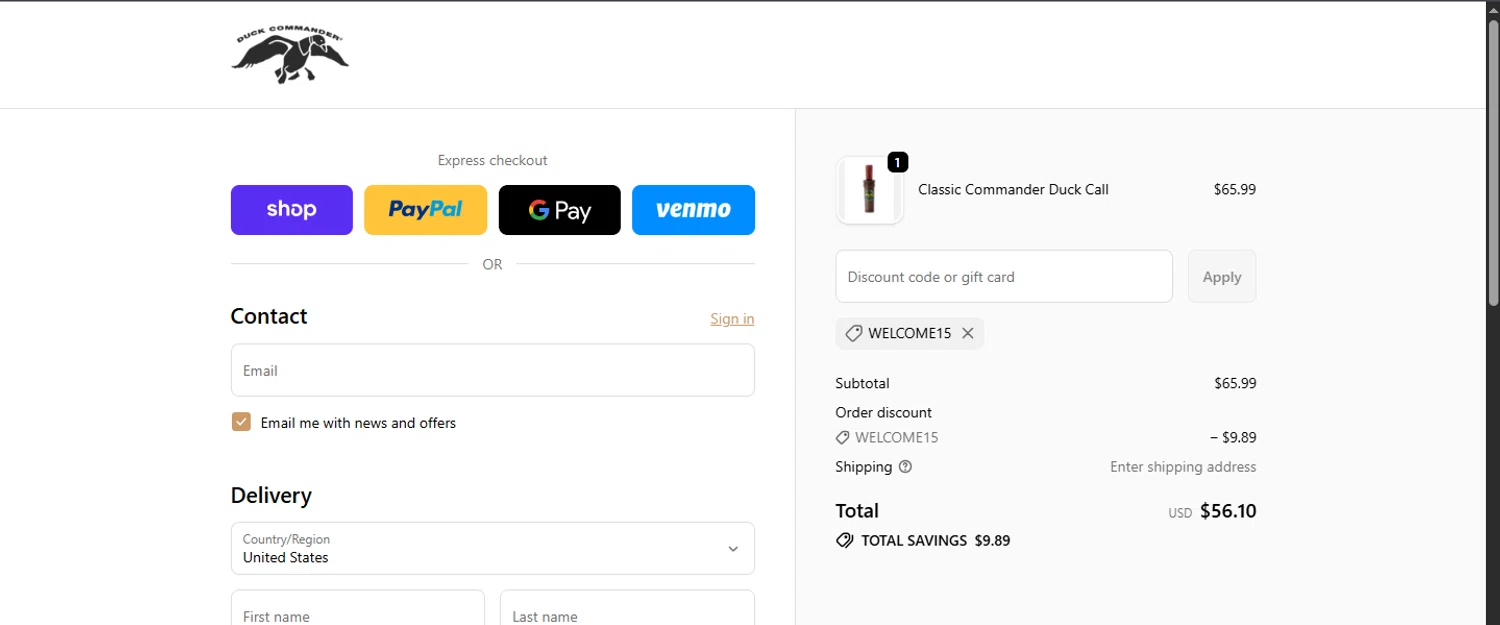Click the Apply discount button
This screenshot has height=625, width=1500.
coord(1222,277)
